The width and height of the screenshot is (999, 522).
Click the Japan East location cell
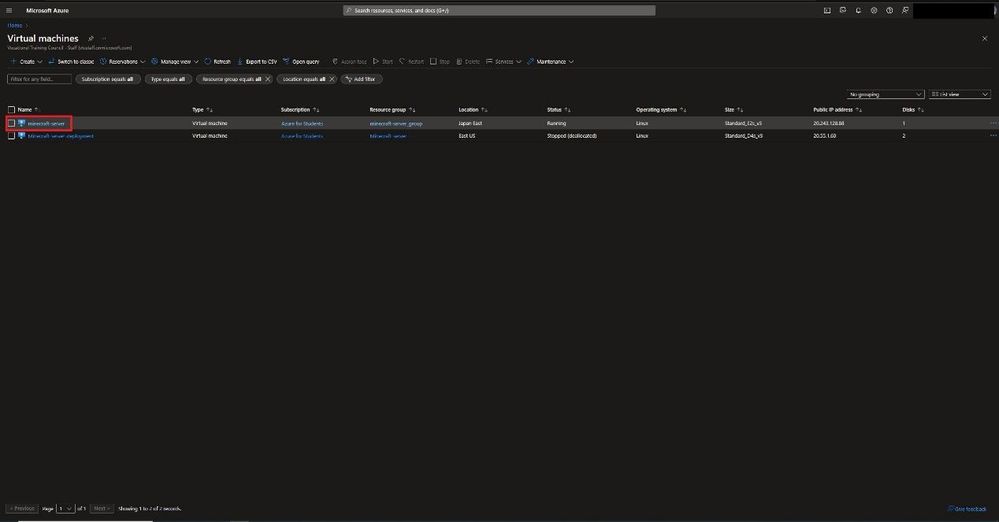470,124
